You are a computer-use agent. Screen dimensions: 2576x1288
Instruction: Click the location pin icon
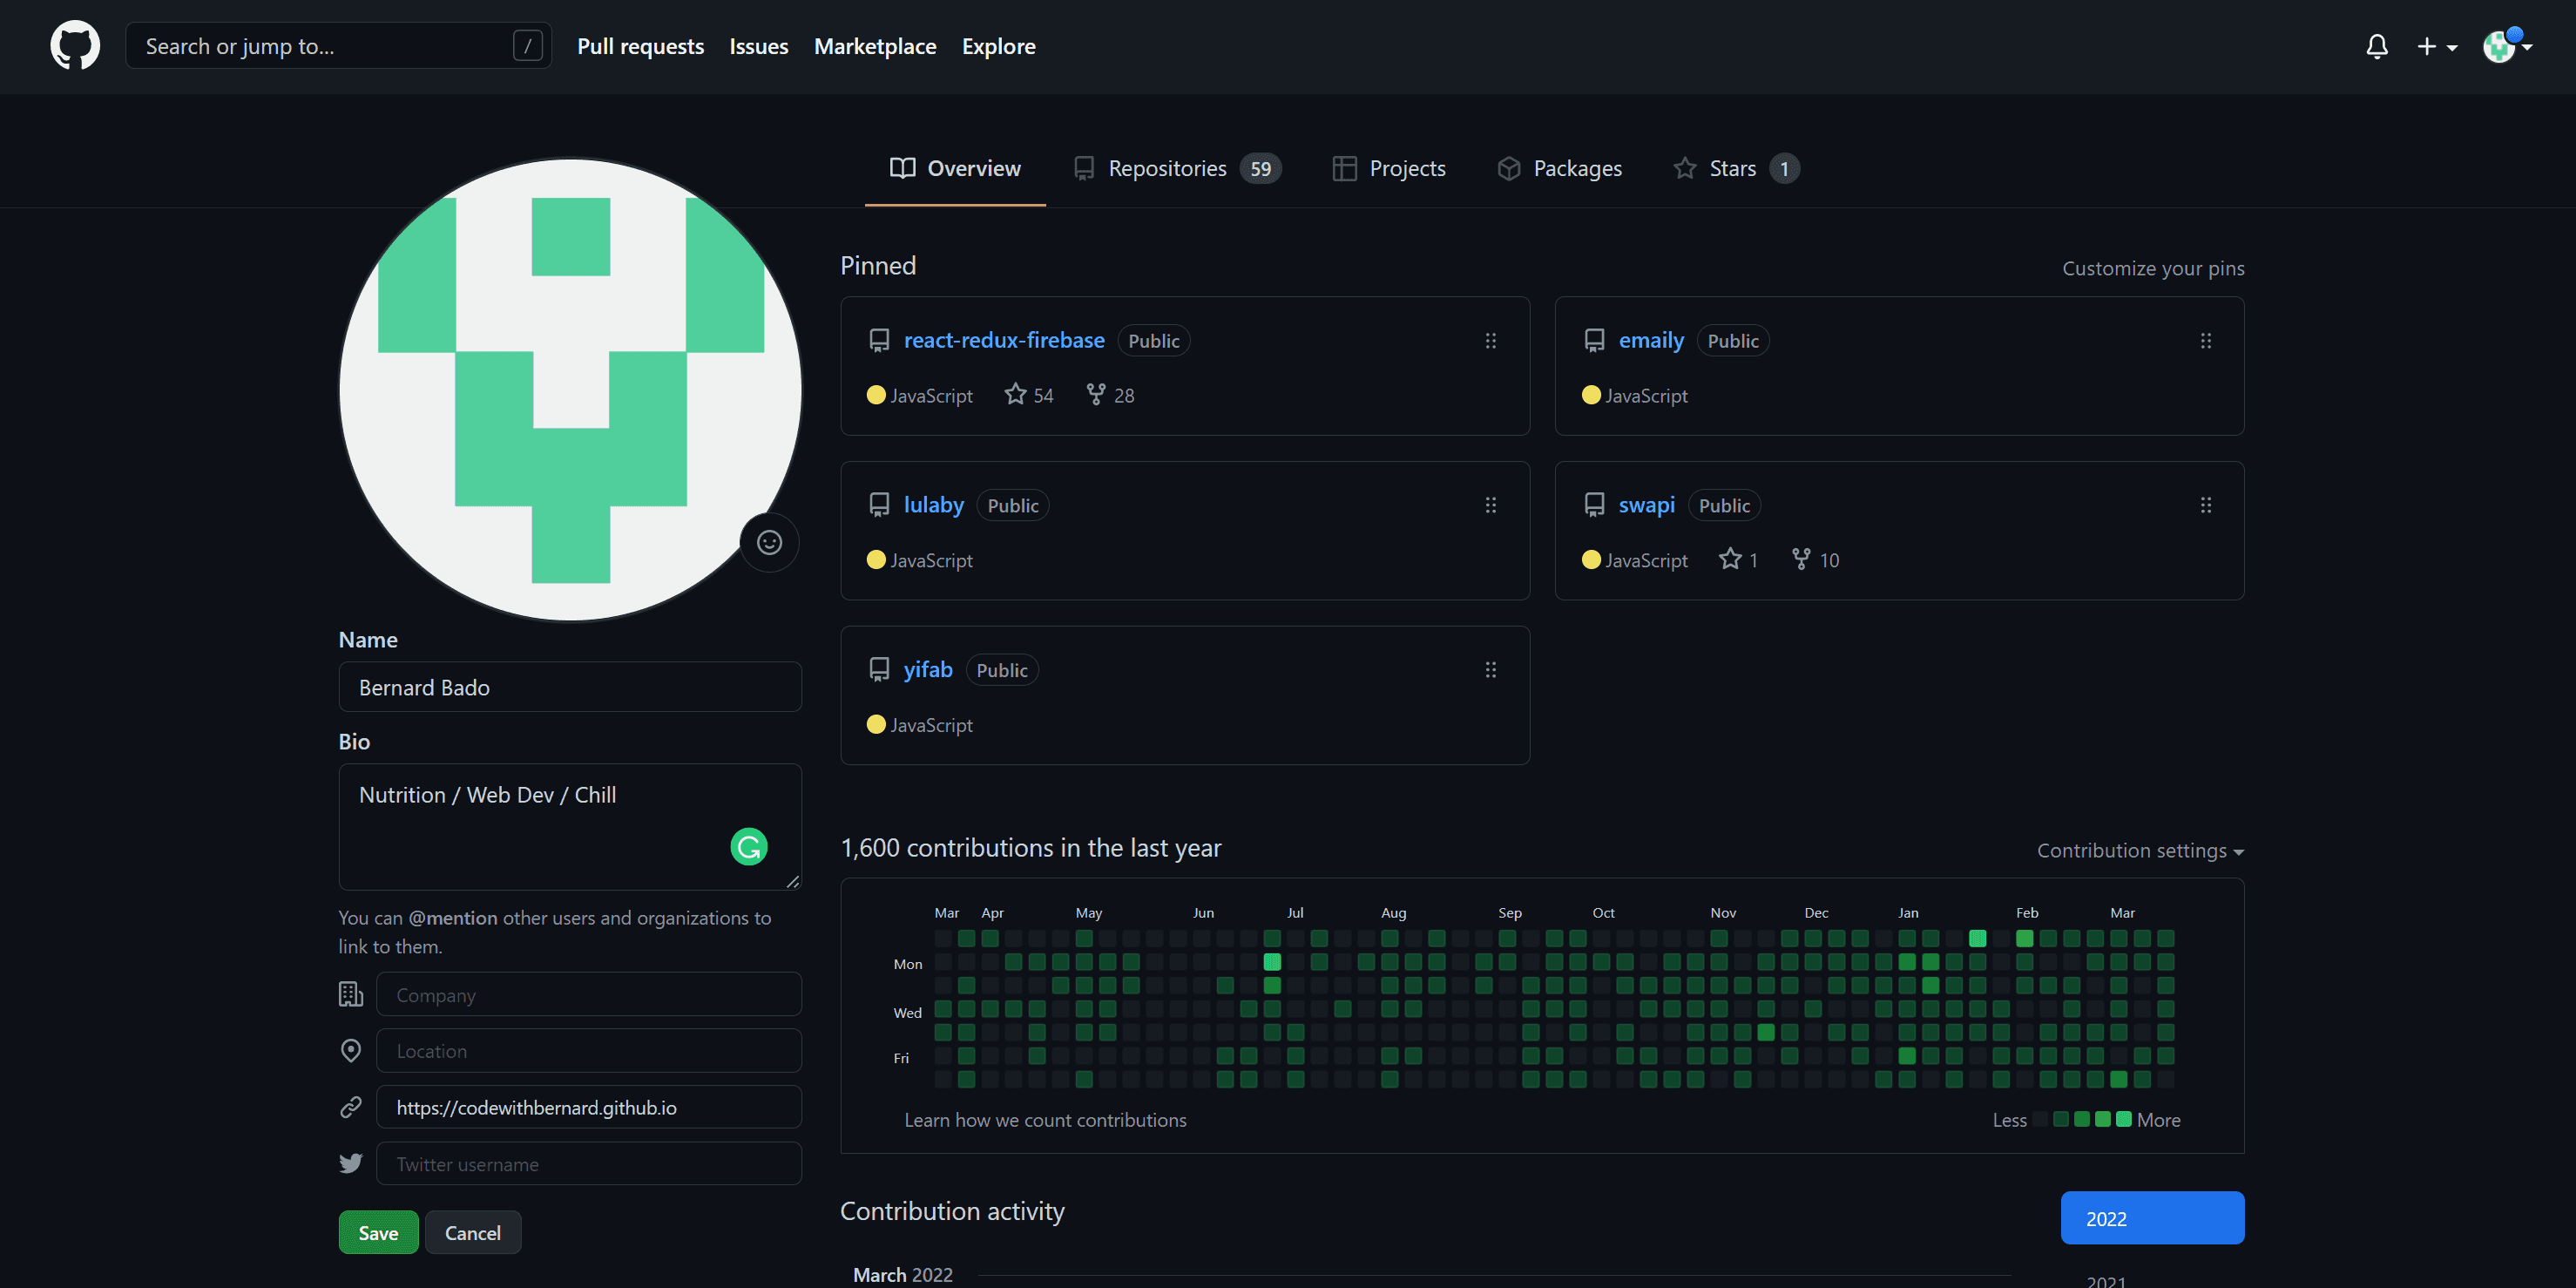(351, 1051)
